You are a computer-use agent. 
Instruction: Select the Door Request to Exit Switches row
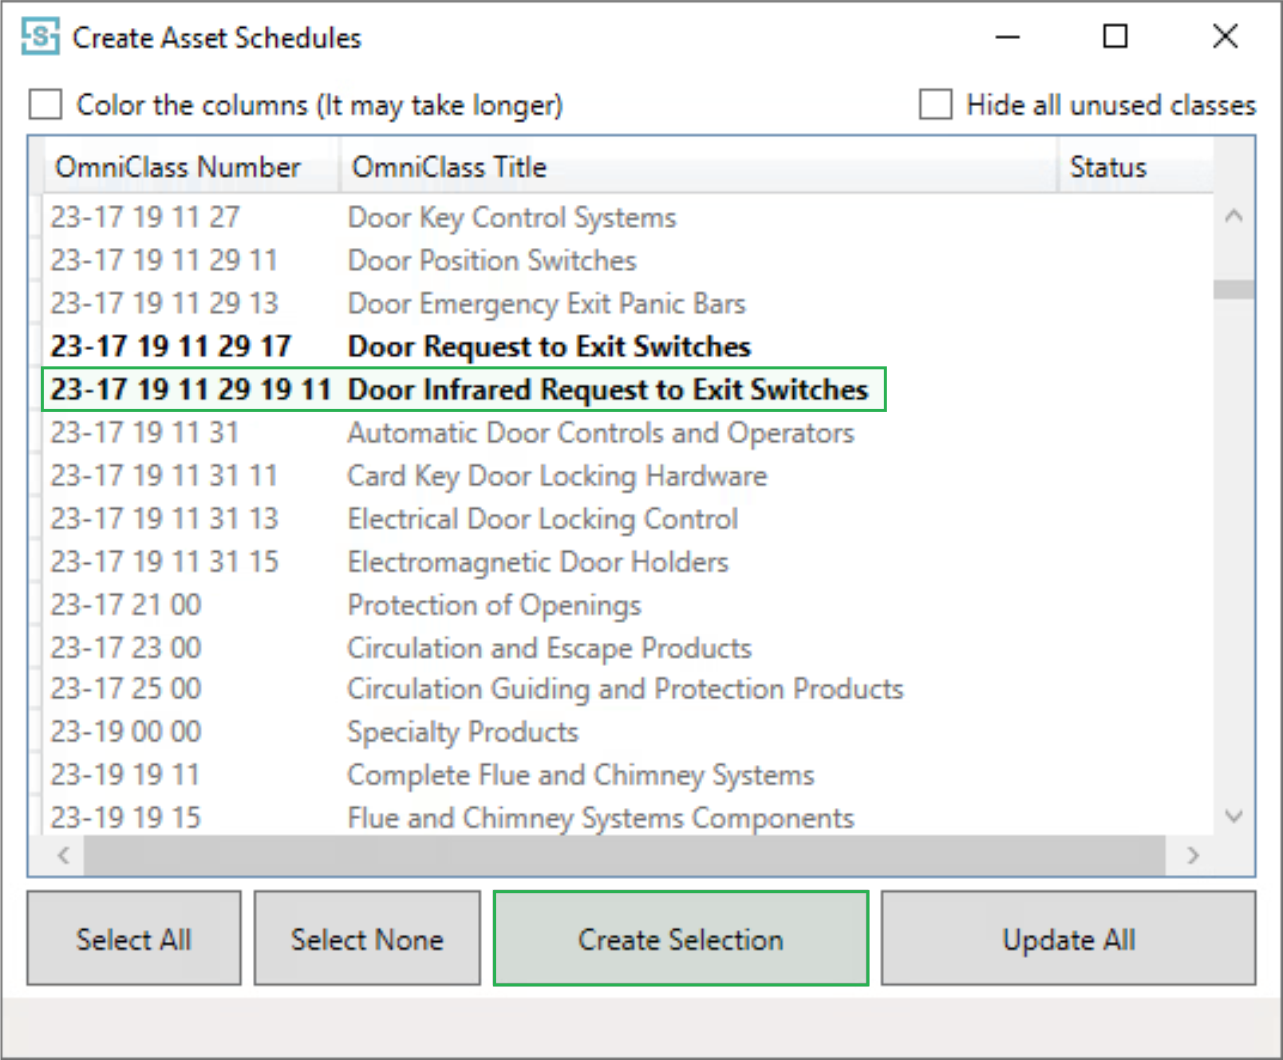(x=549, y=347)
